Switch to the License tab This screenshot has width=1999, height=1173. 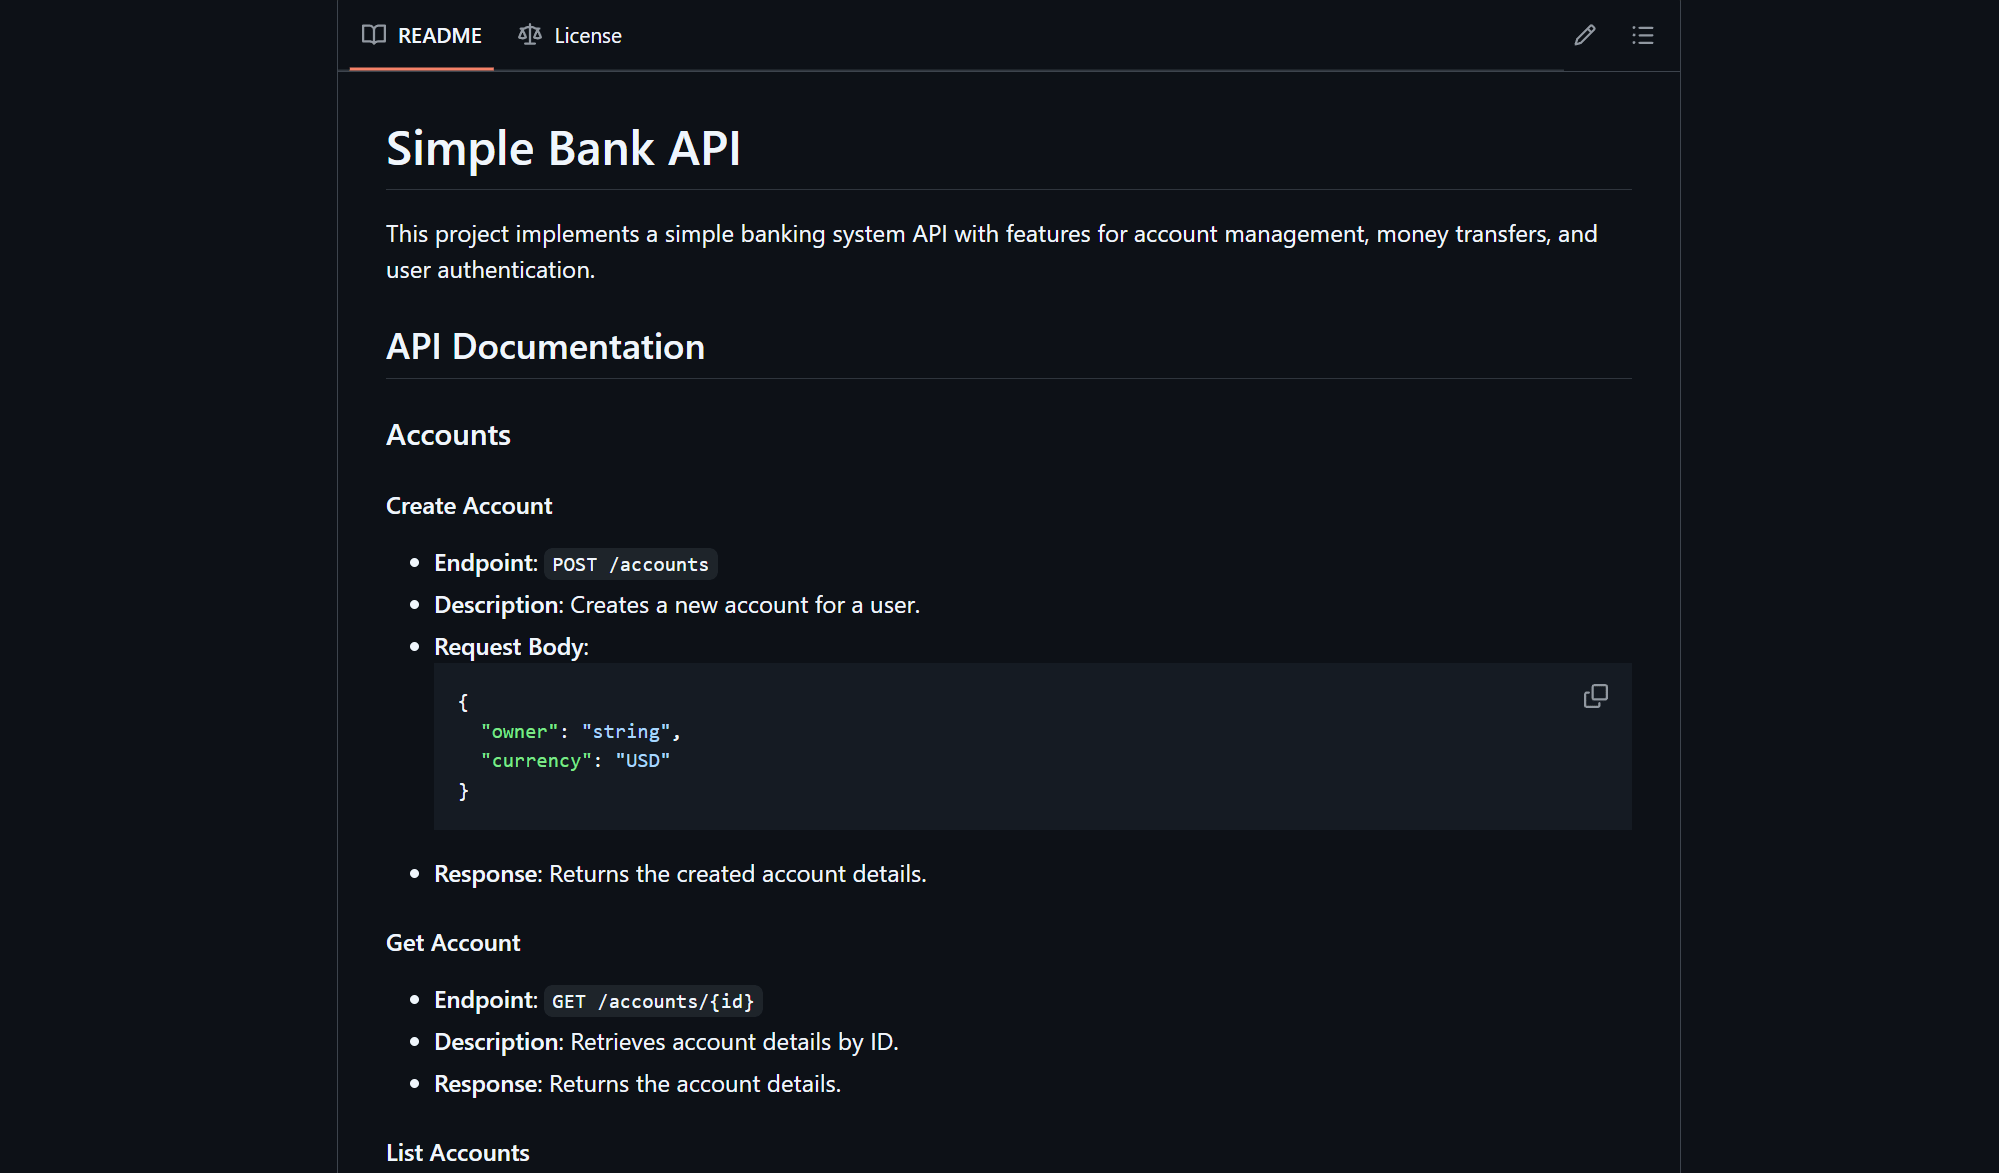click(x=587, y=36)
